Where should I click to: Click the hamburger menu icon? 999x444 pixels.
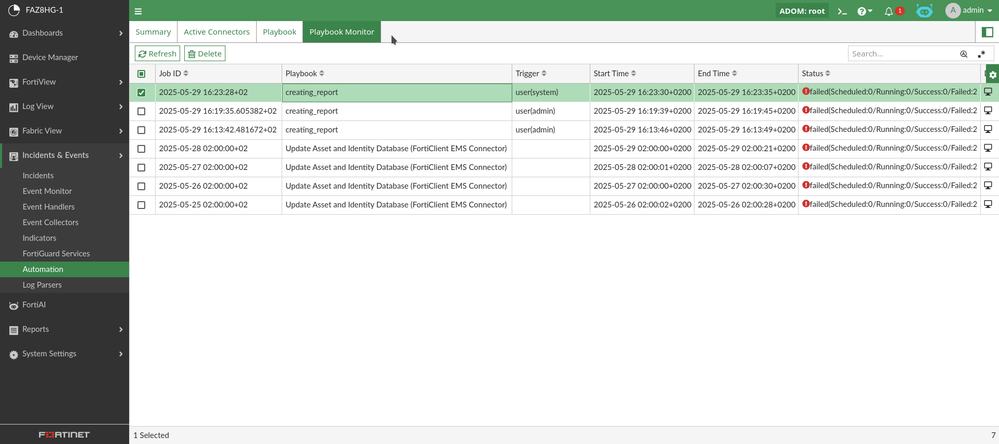tap(138, 11)
